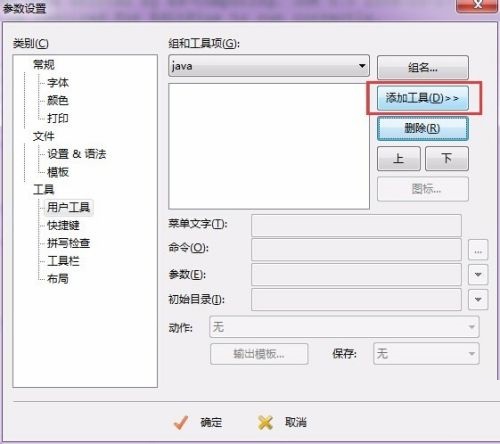Open the 动作 combo box
Image resolution: width=500 pixels, height=444 pixels.
point(344,327)
